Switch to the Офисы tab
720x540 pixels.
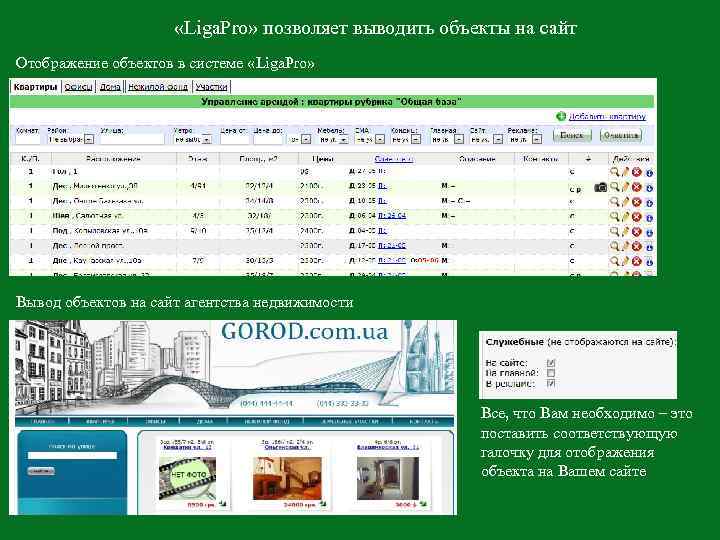point(78,87)
